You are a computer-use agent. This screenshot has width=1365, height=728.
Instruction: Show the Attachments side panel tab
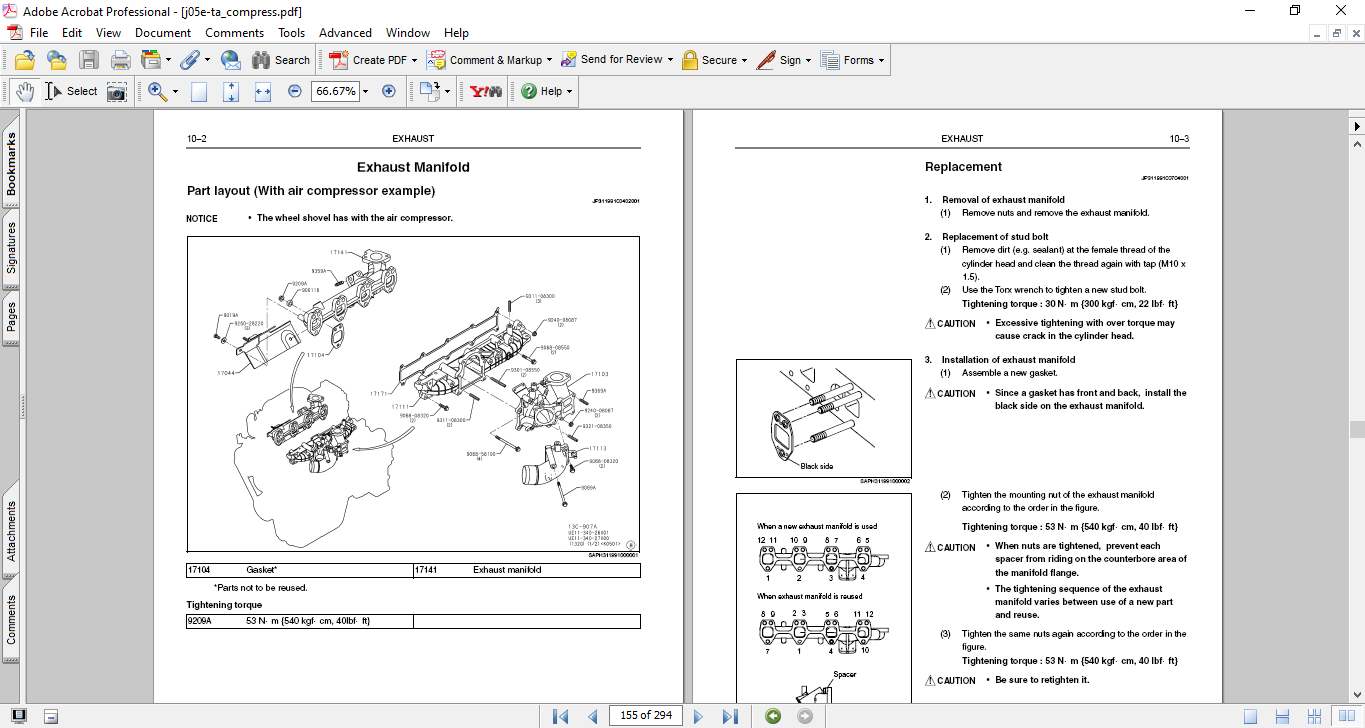tap(12, 531)
